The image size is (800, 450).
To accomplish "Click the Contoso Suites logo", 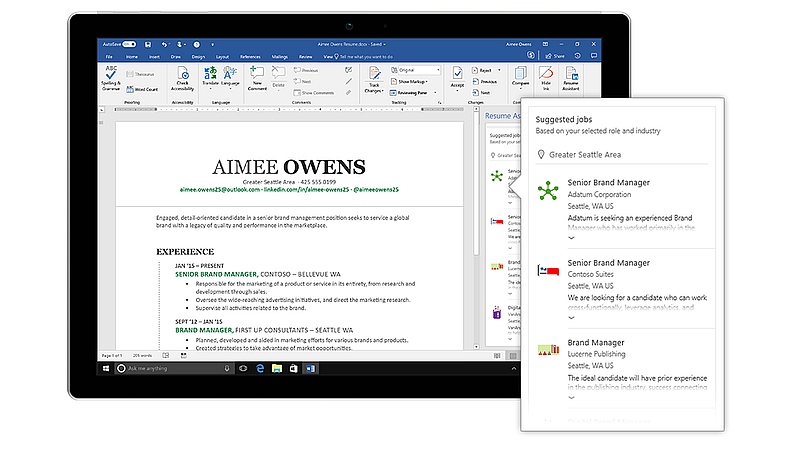I will click(x=548, y=270).
